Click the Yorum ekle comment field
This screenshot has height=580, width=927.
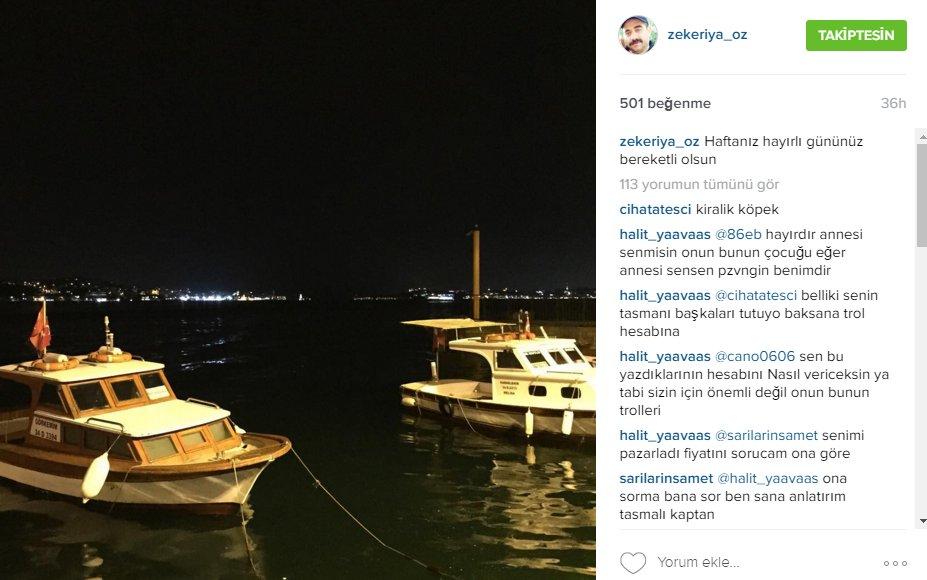tap(763, 562)
